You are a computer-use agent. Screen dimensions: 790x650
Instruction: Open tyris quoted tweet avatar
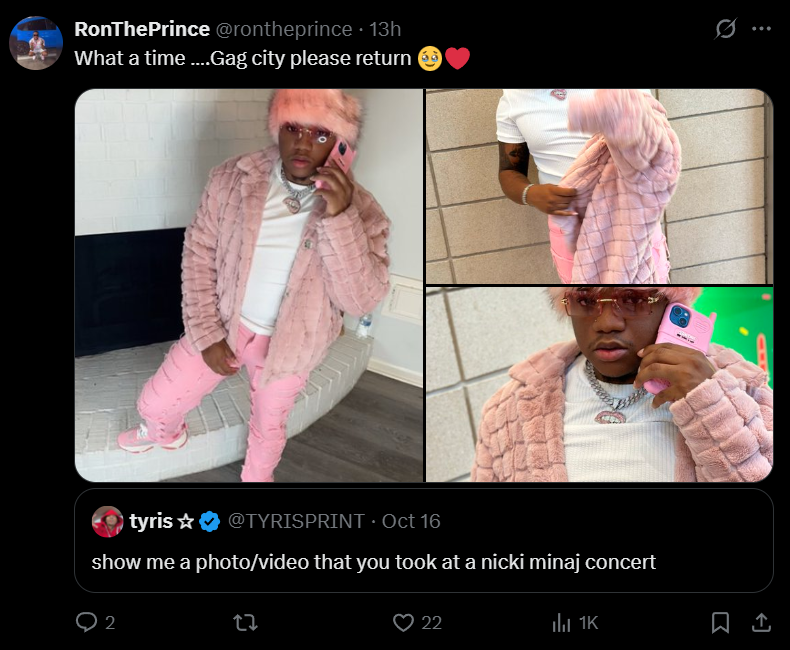click(107, 522)
